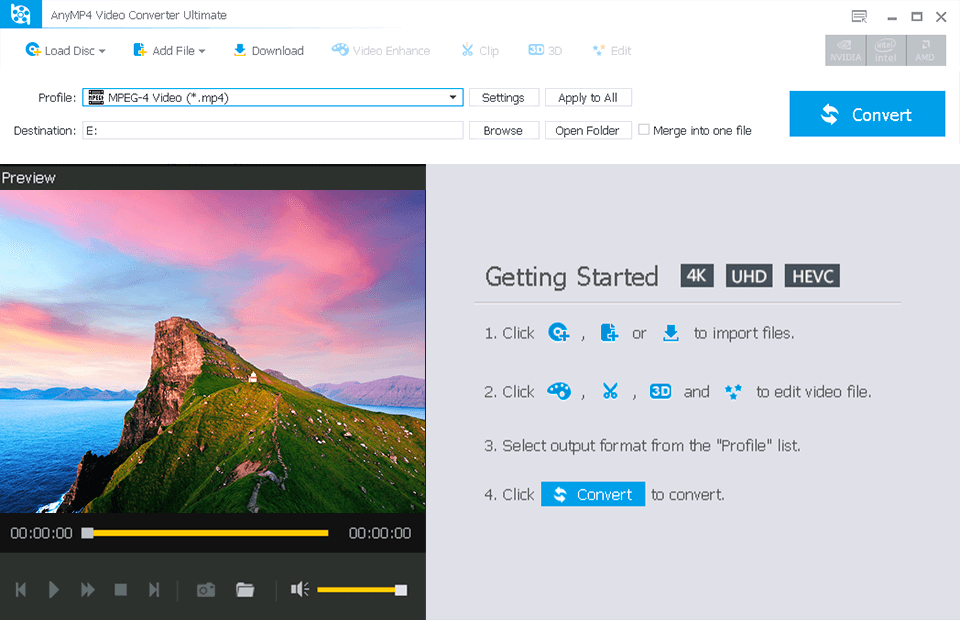Enable Merge into one file
Image resolution: width=960 pixels, height=620 pixels.
pos(643,130)
